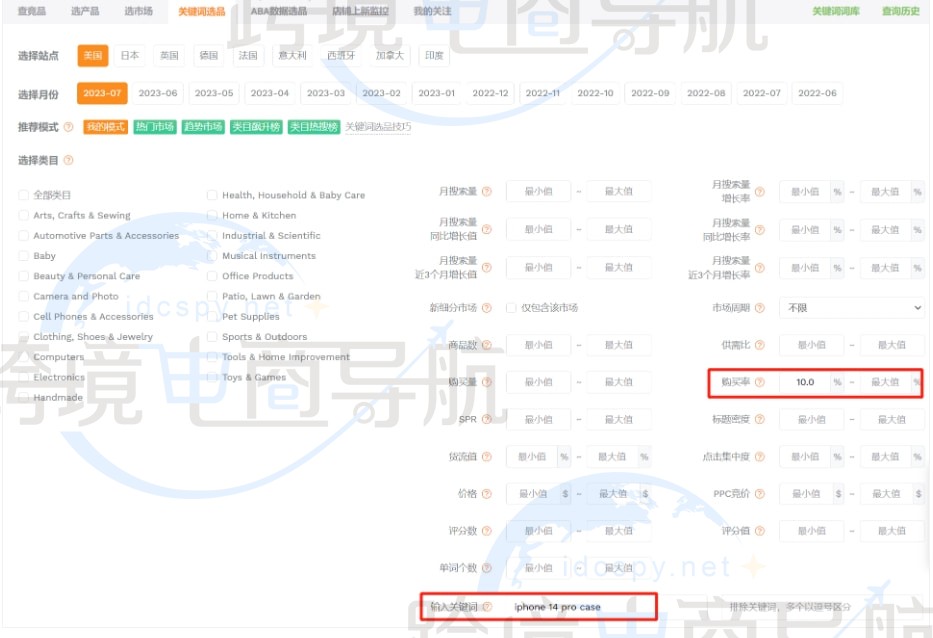This screenshot has width=933, height=638.
Task: Enable the Pet Supplies category
Action: tap(211, 316)
